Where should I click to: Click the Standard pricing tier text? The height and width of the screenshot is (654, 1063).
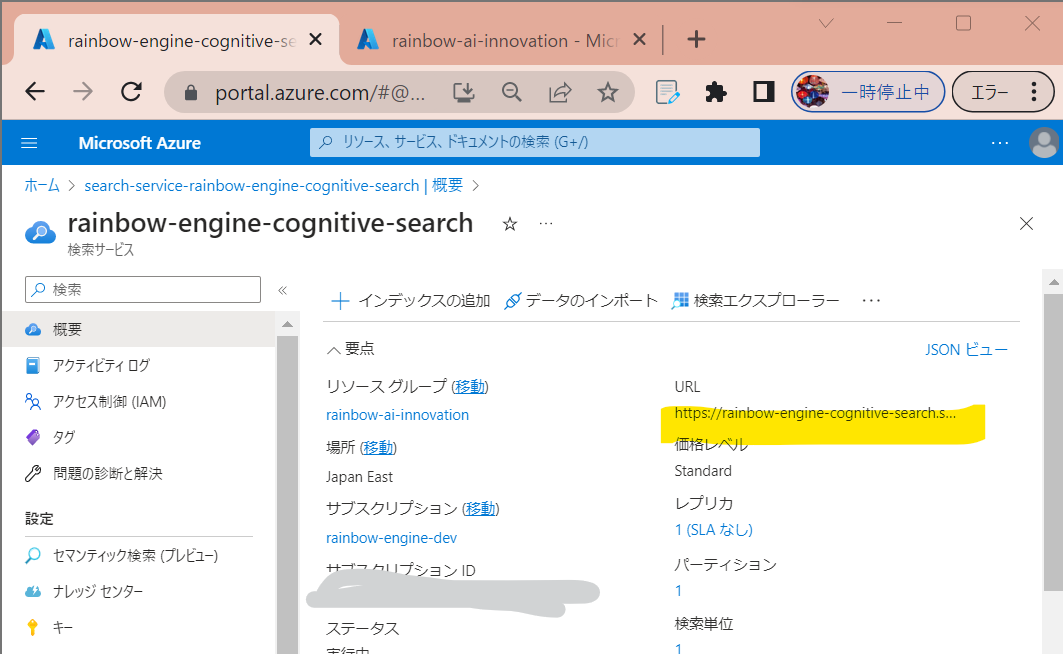(x=703, y=471)
